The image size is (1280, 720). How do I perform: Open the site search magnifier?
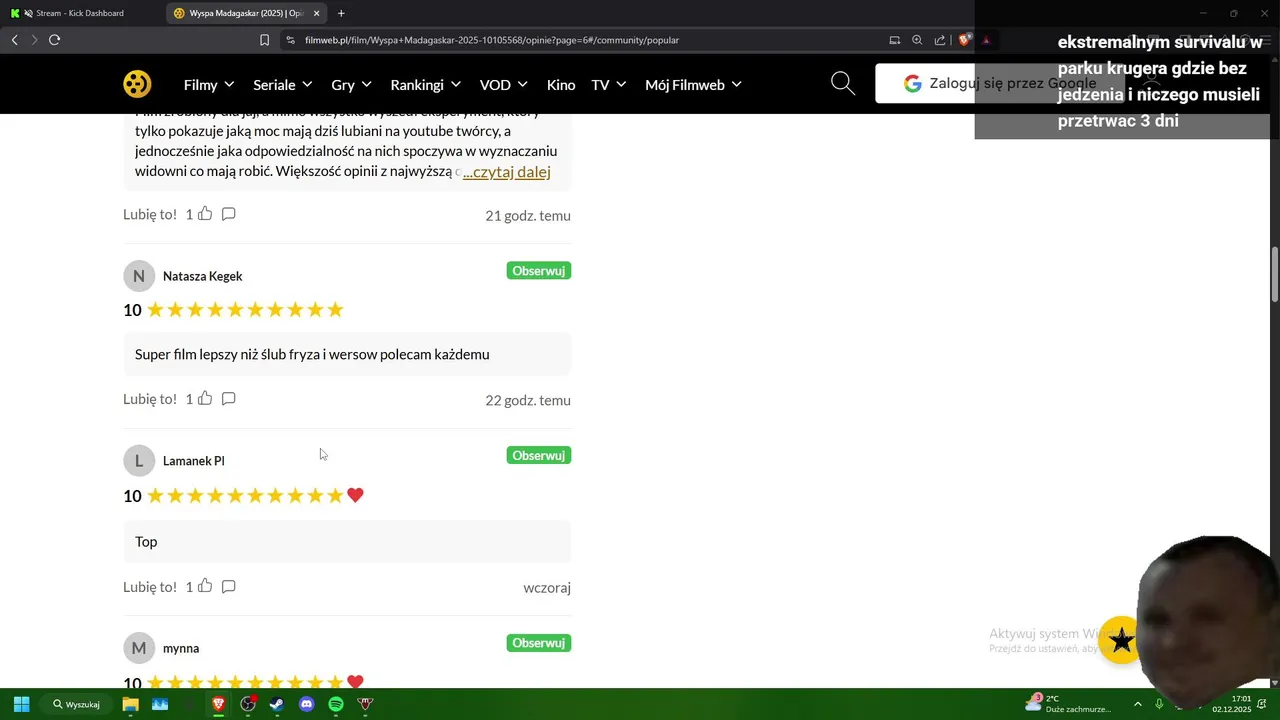843,84
